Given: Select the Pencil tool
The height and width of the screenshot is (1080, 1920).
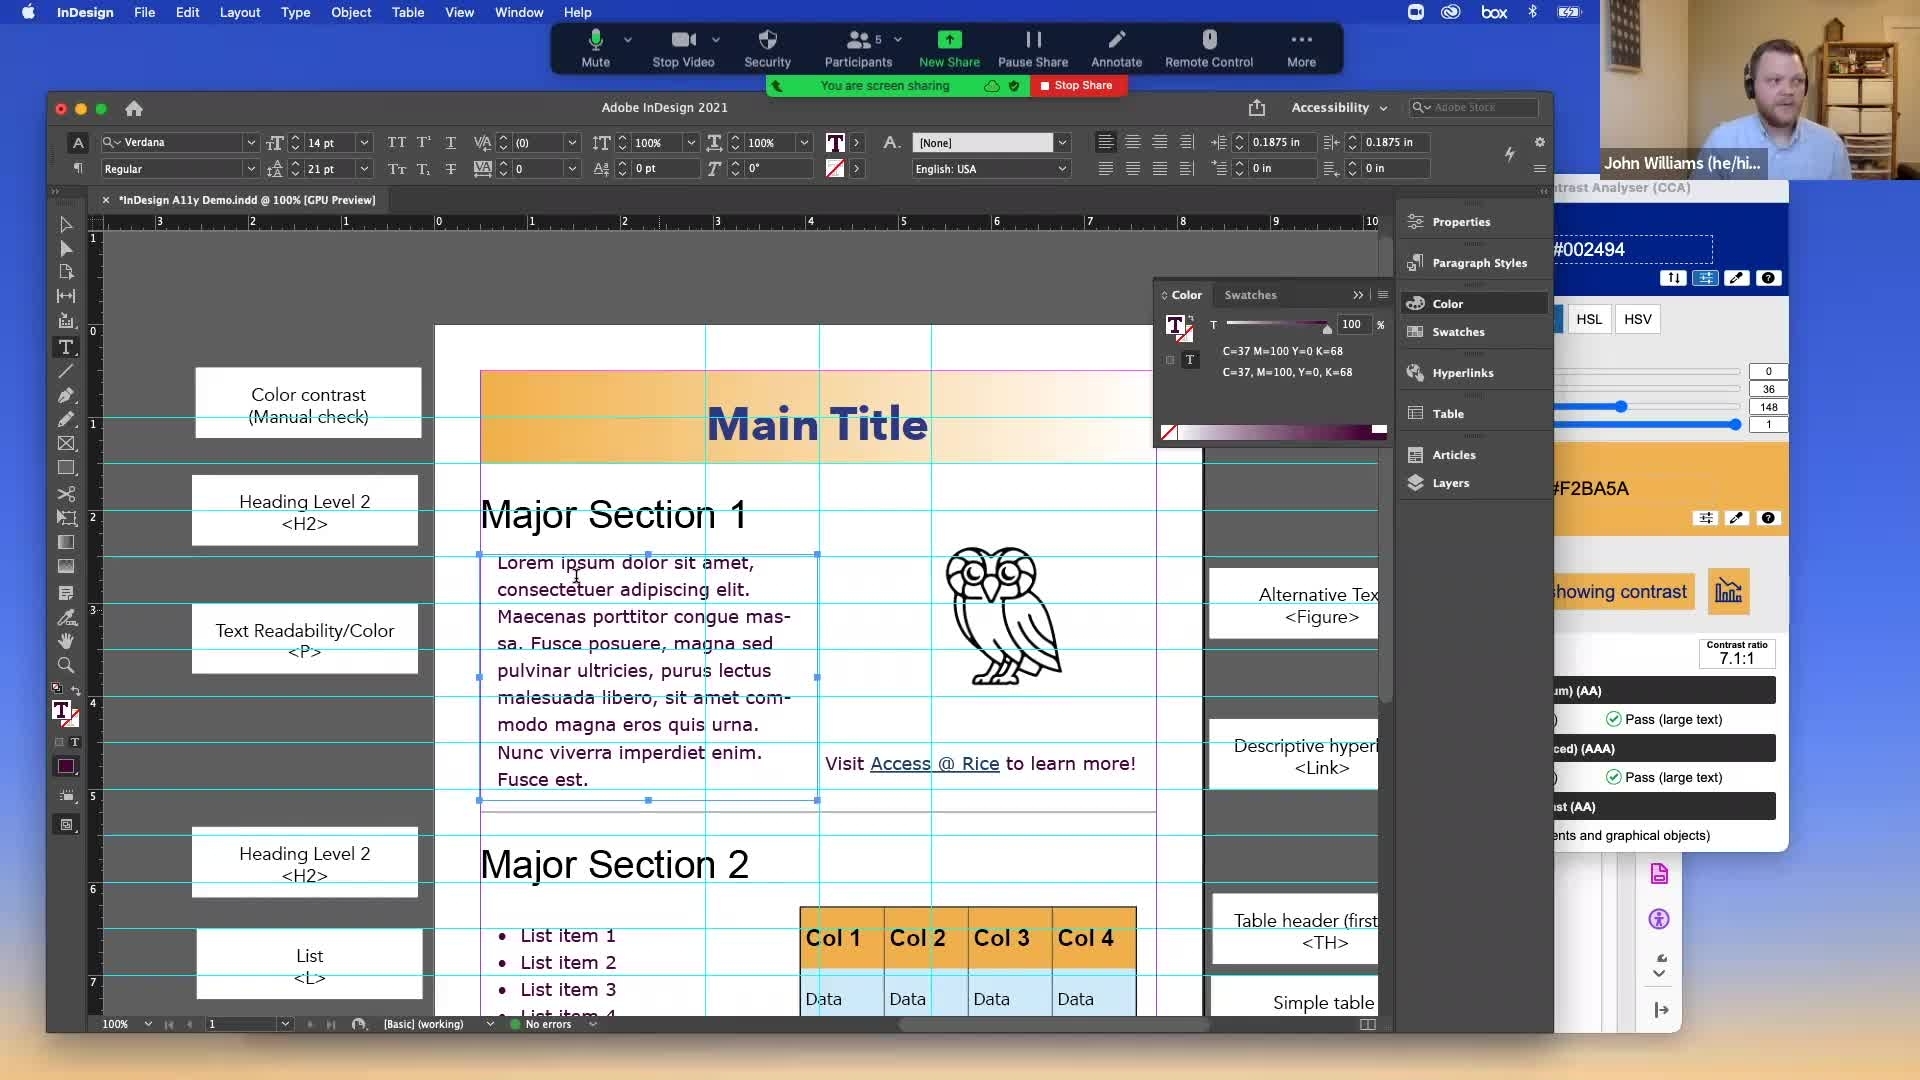Looking at the screenshot, I should [66, 419].
